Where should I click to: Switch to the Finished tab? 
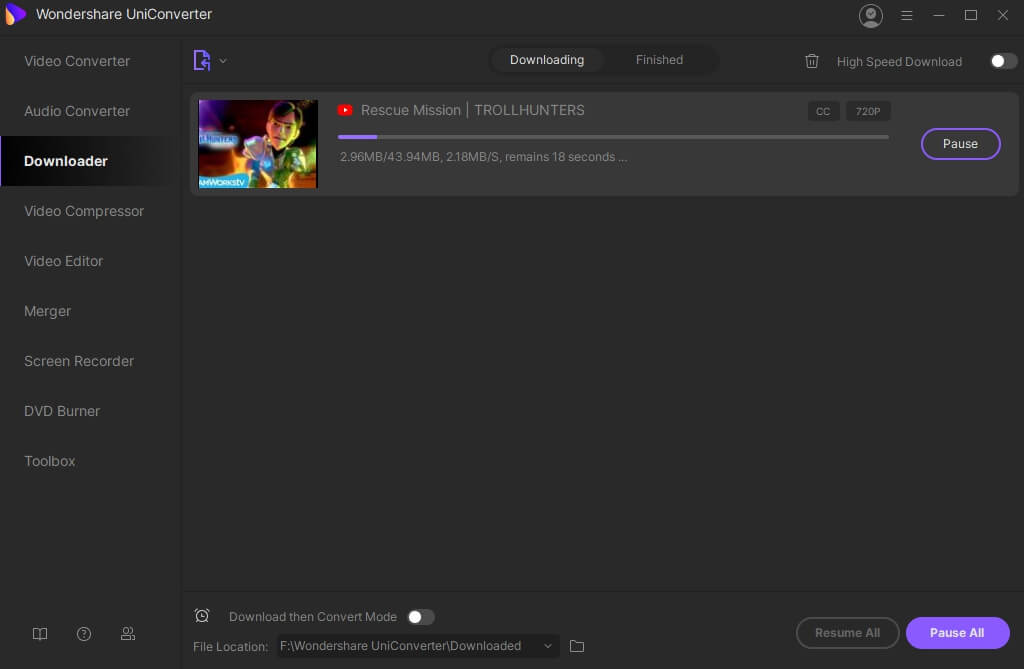pos(659,60)
